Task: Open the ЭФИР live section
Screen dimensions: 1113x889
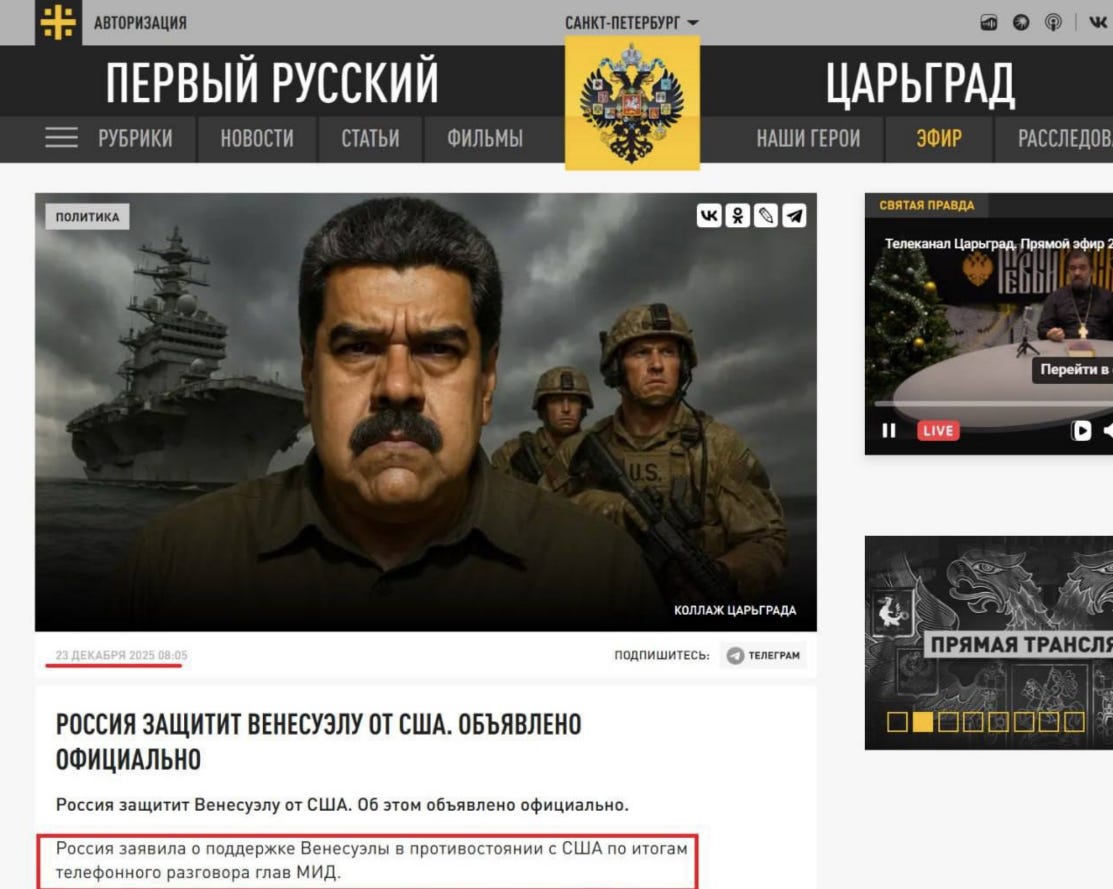Action: pyautogui.click(x=939, y=138)
